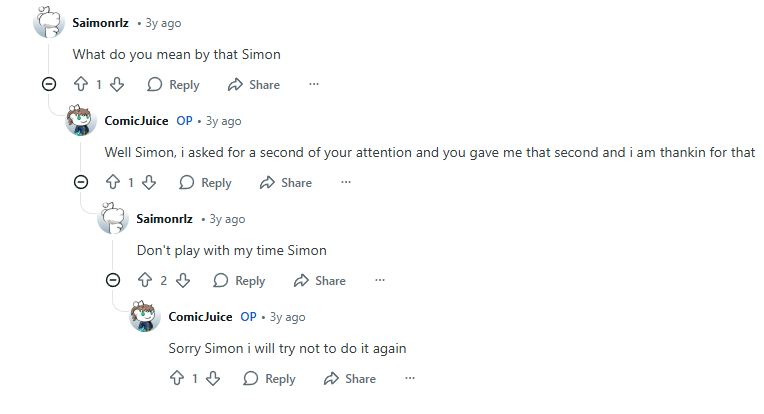The image size is (764, 414).
Task: Downvote the "Don't play with my time" comment
Action: pos(182,281)
